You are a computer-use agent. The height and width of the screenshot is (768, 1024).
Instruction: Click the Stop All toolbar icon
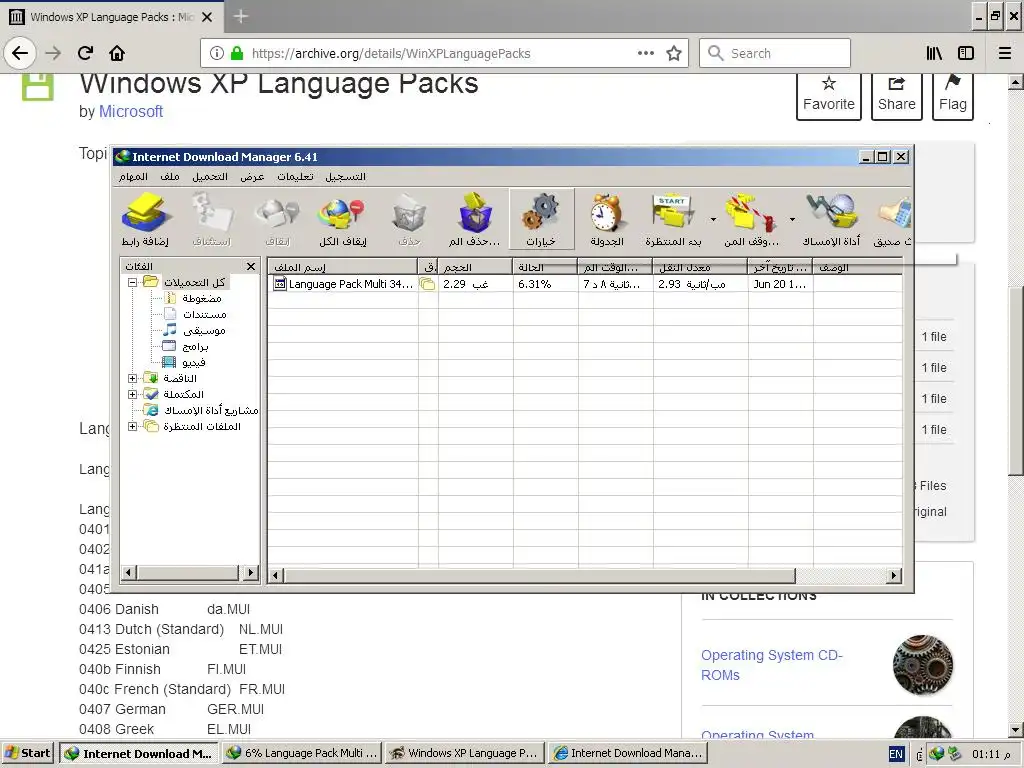343,220
